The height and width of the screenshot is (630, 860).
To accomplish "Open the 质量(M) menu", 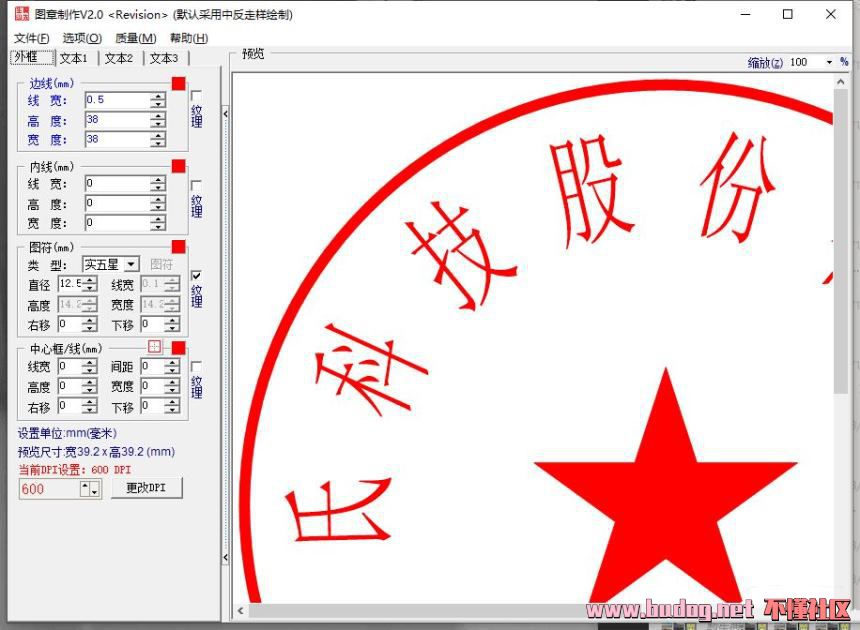I will (135, 38).
